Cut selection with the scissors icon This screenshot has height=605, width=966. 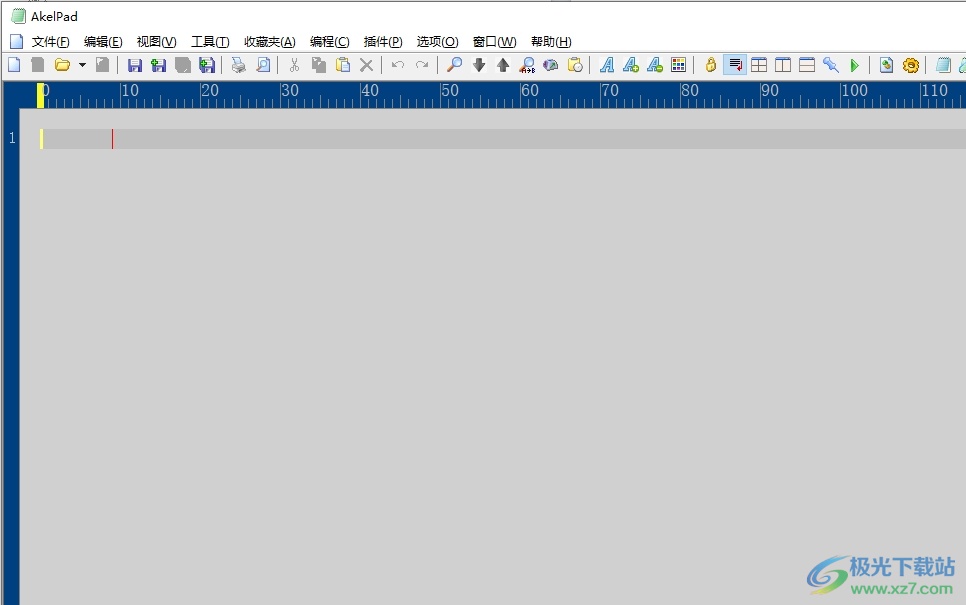(294, 65)
